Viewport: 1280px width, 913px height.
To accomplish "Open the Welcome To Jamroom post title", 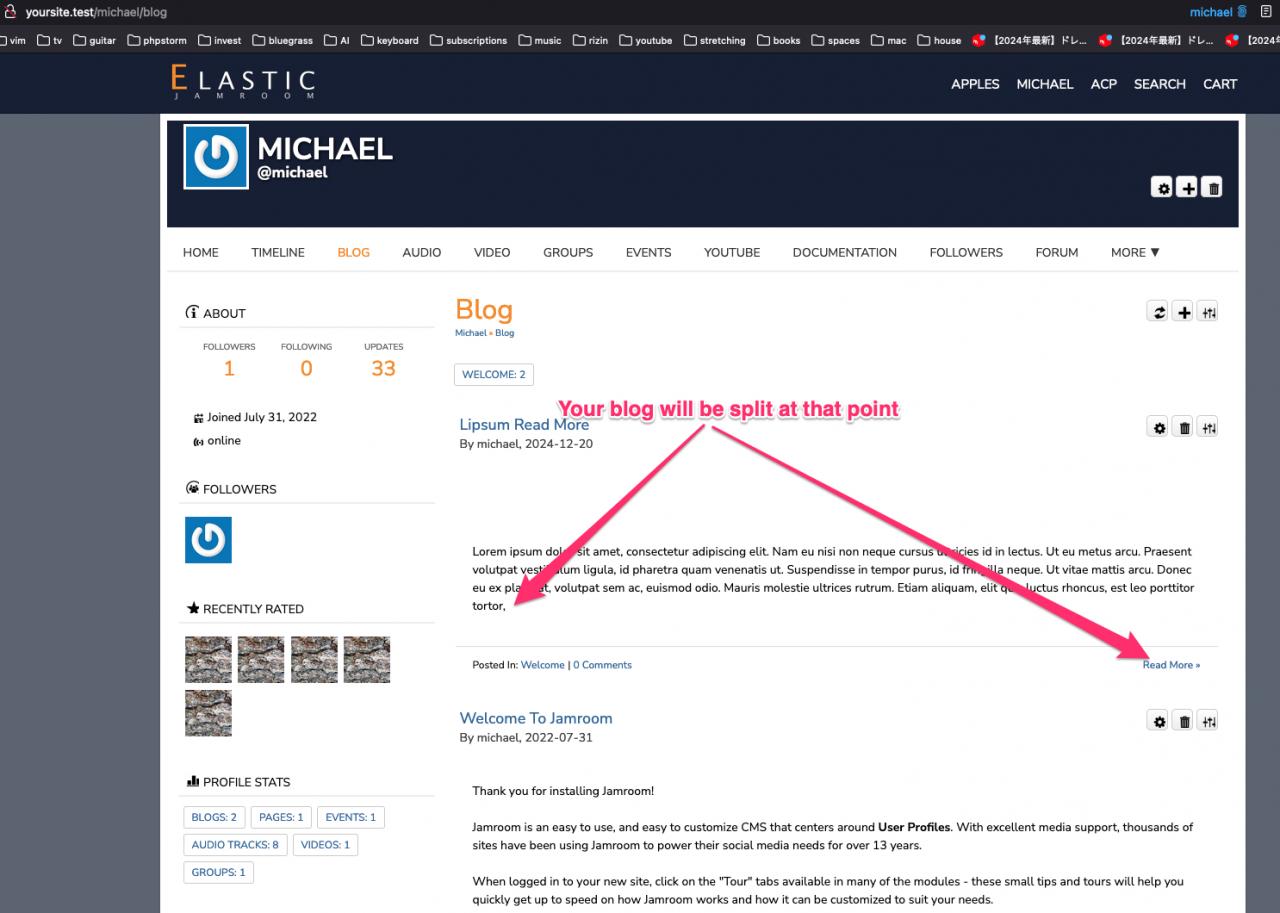I will pos(536,718).
